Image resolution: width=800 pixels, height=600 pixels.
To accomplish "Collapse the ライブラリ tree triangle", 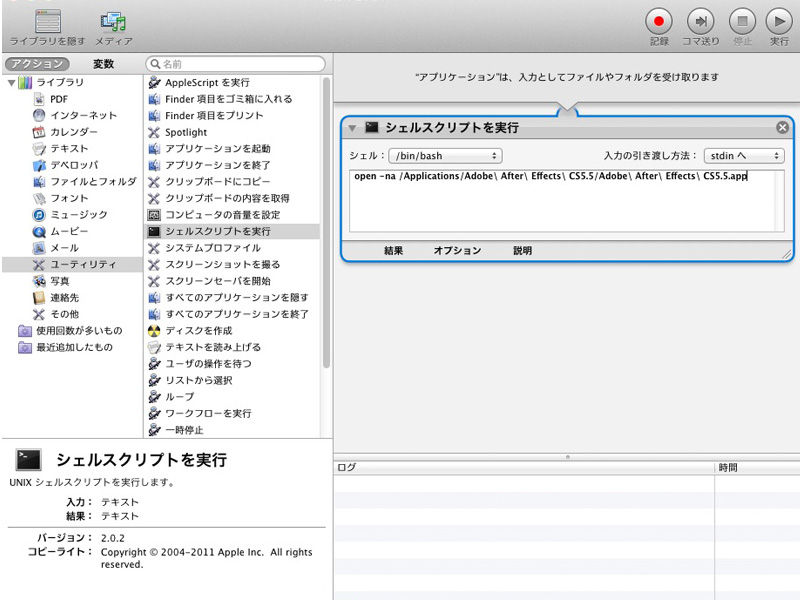I will [x=11, y=82].
